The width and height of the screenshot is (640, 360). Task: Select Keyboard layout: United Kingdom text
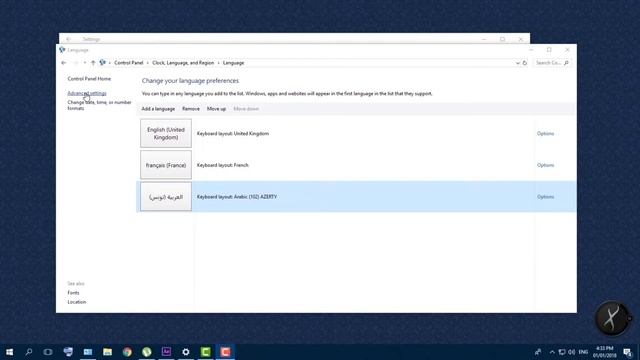pos(233,133)
